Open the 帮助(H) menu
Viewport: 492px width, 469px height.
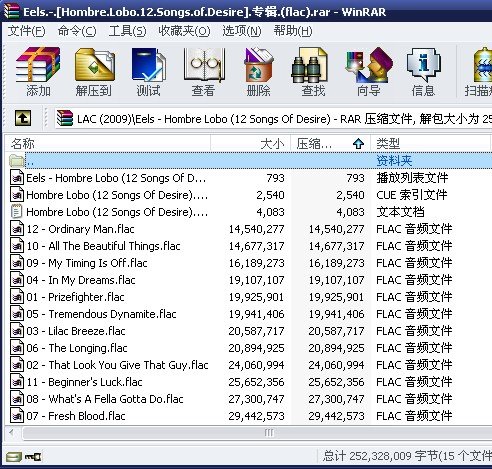point(293,31)
